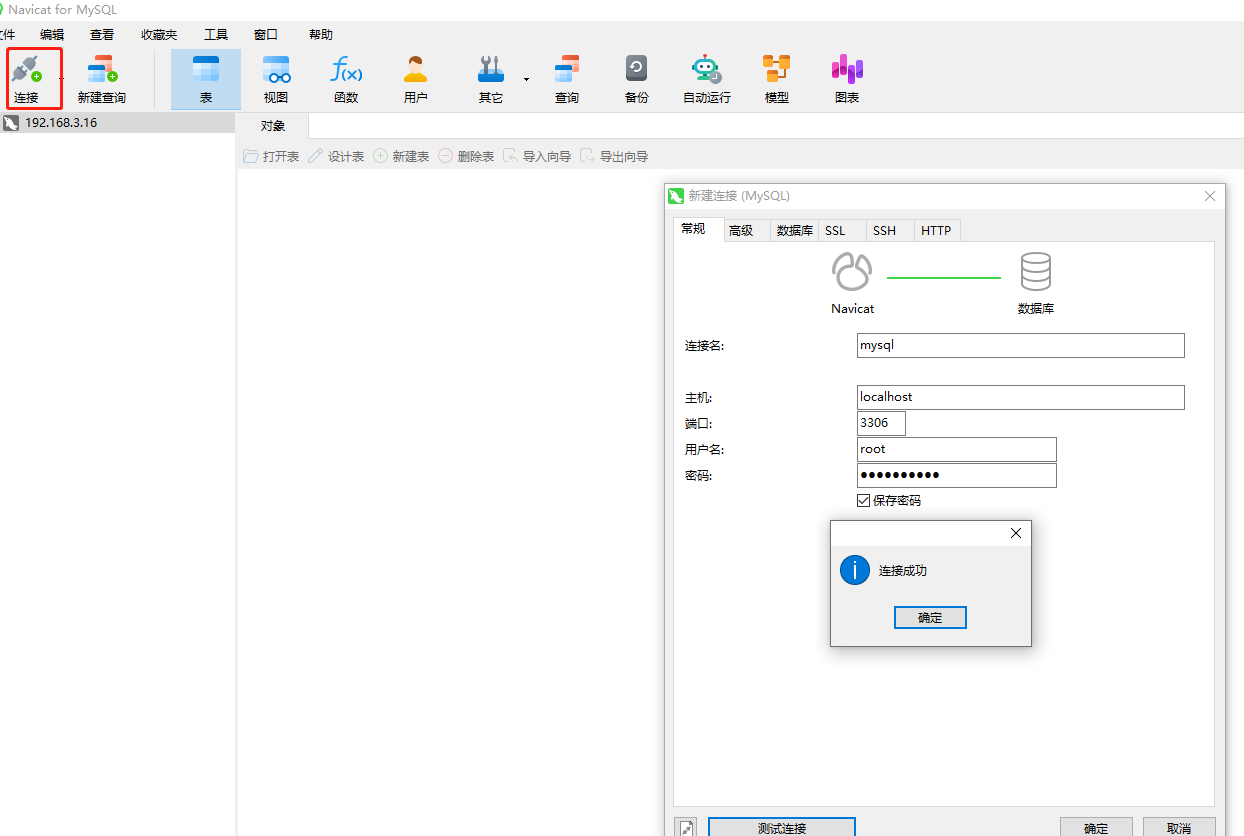
Task: Click the 取消 button in 新建连接 dialog
Action: [1179, 827]
